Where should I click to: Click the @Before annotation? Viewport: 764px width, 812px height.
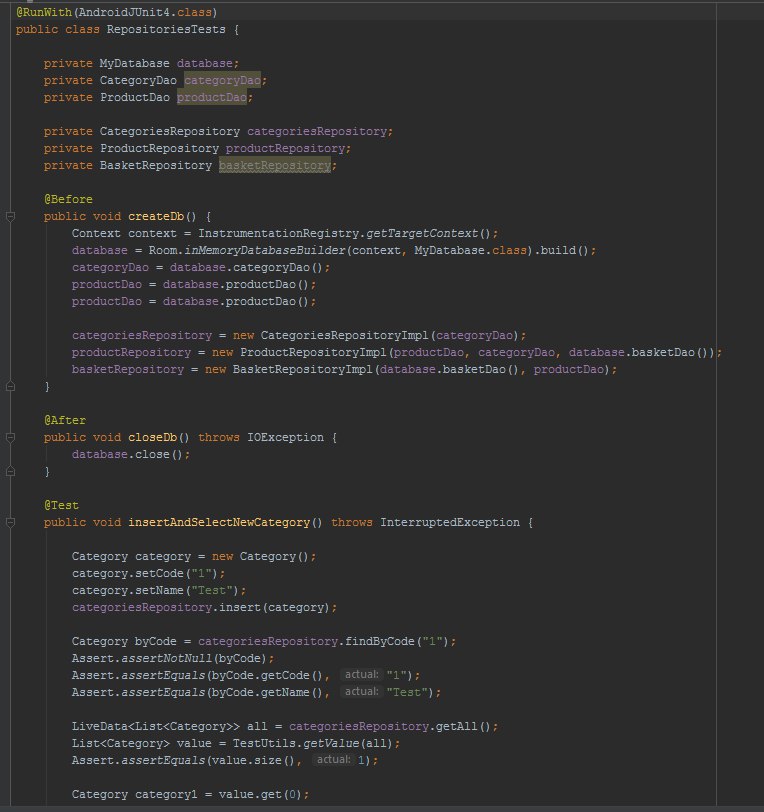coord(68,199)
